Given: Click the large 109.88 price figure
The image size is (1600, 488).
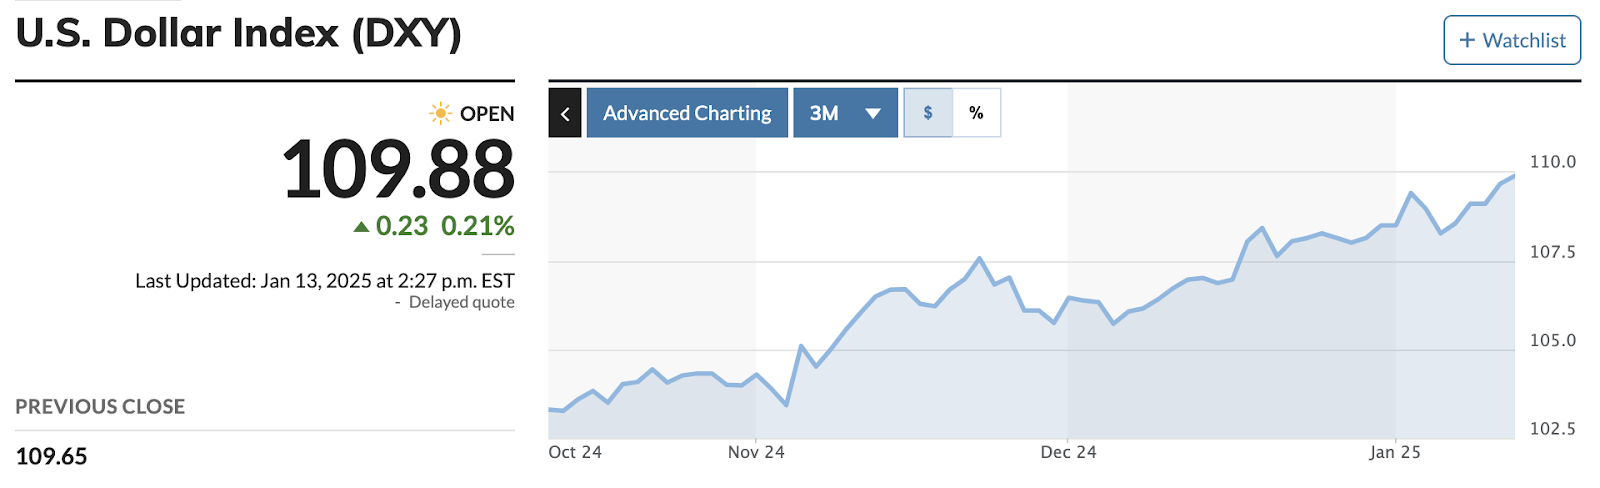Looking at the screenshot, I should point(398,170).
